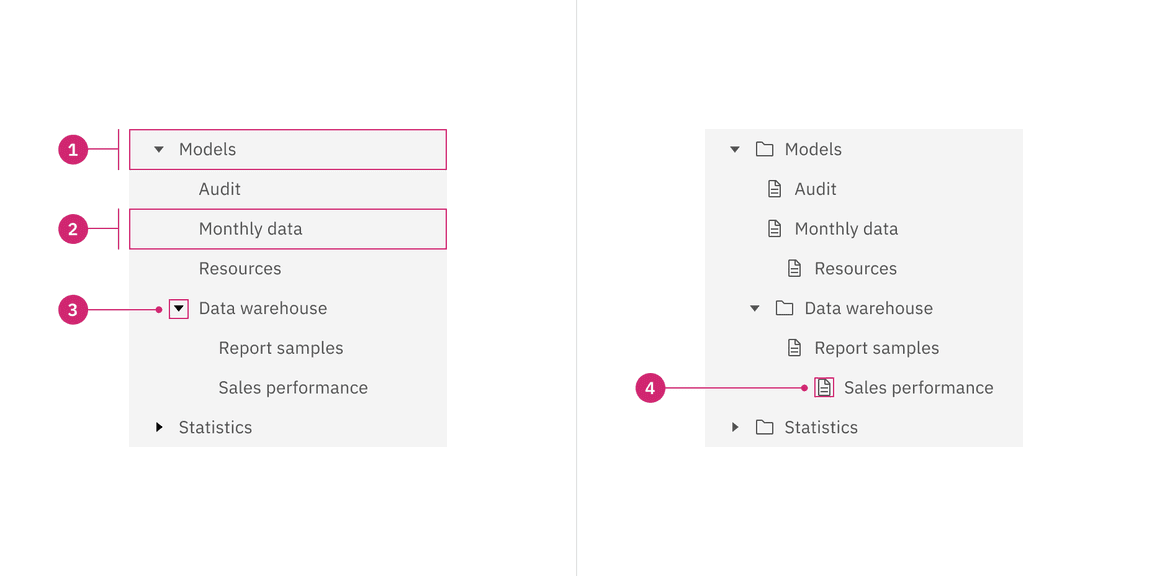Click the highlighted document icon beside Sales performance
Image resolution: width=1152 pixels, height=576 pixels.
tap(824, 387)
